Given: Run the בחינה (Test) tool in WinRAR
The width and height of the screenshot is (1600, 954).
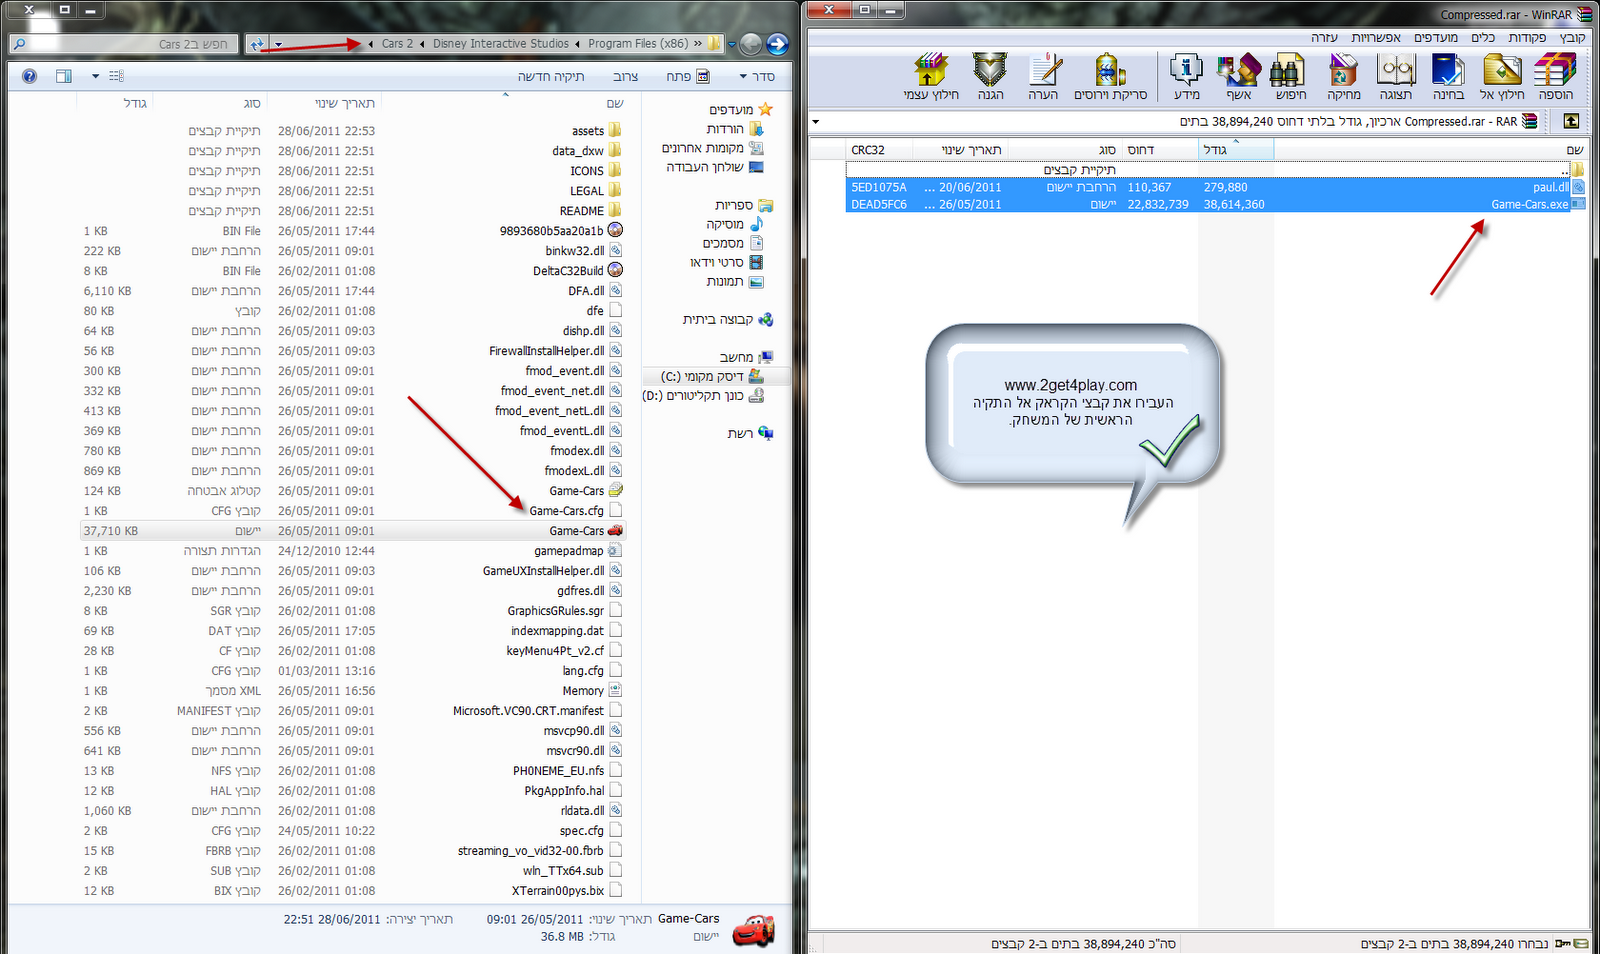Looking at the screenshot, I should coord(1448,76).
